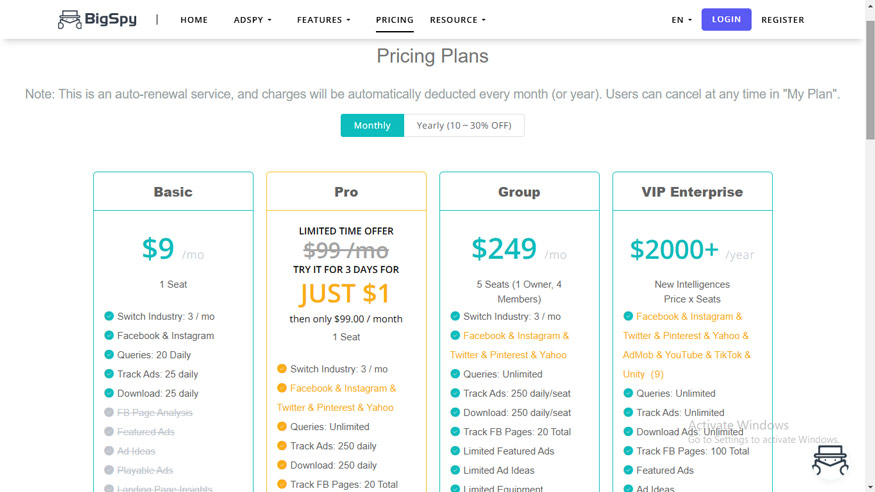Expand the ADSPY dropdown menu

click(x=252, y=20)
